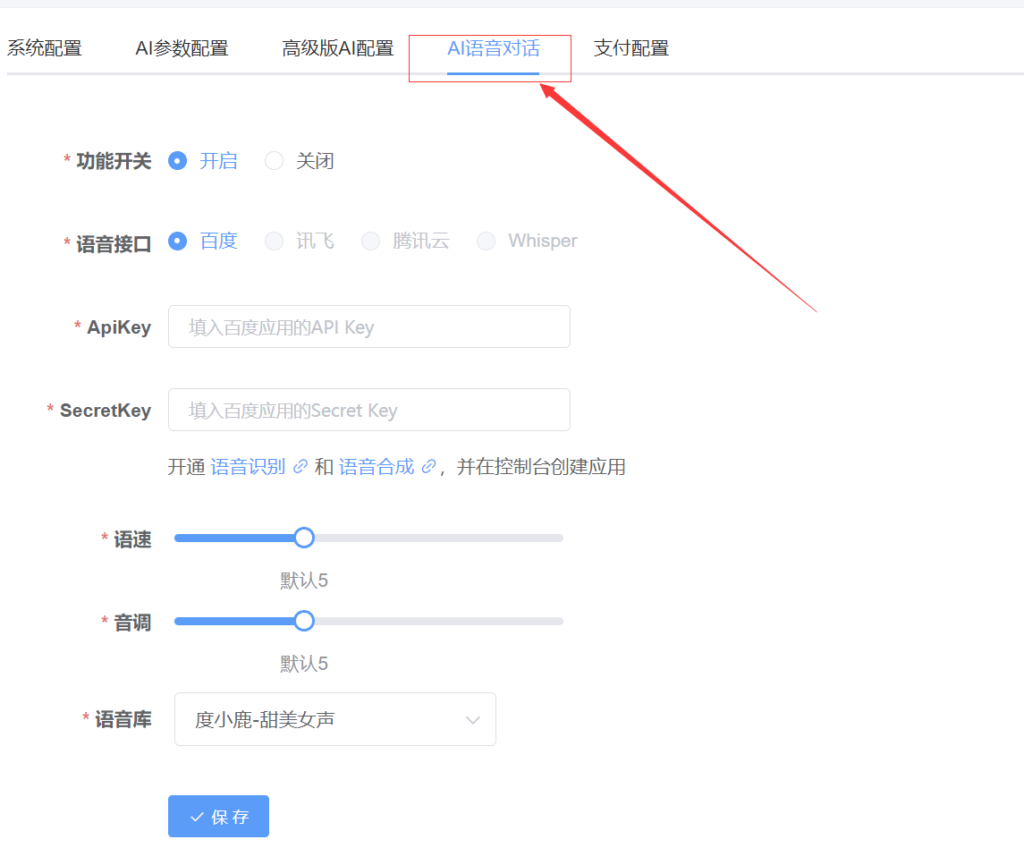The width and height of the screenshot is (1024, 848).
Task: 点击 语音识别 旁的链接图标
Action: click(298, 466)
